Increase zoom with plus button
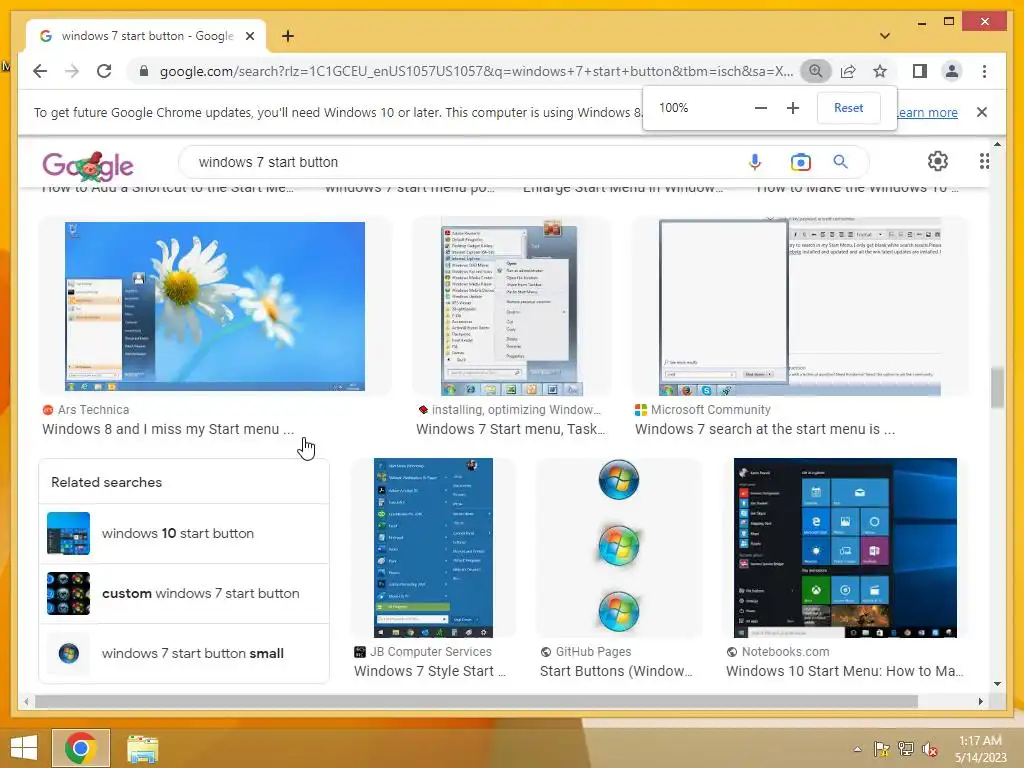Screen dimensions: 1024x768 click(x=793, y=108)
